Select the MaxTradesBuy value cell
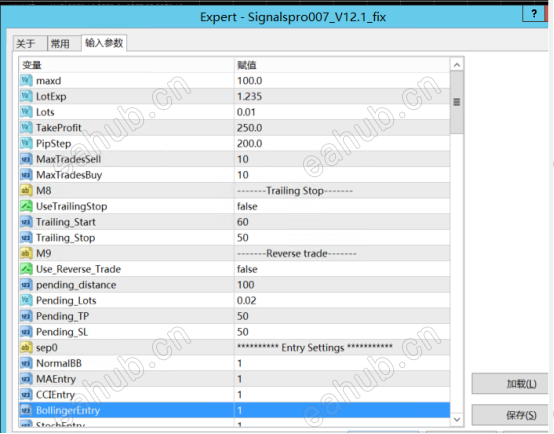Screen dimensions: 554x434 point(342,175)
